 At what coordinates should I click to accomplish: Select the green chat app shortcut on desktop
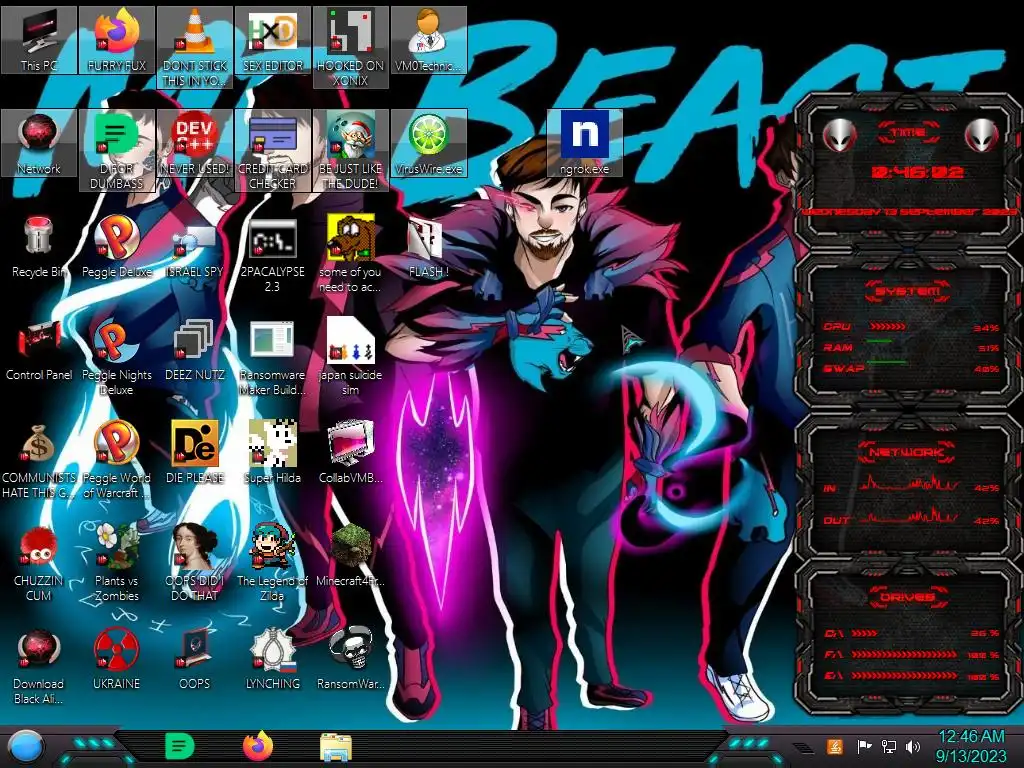(117, 150)
